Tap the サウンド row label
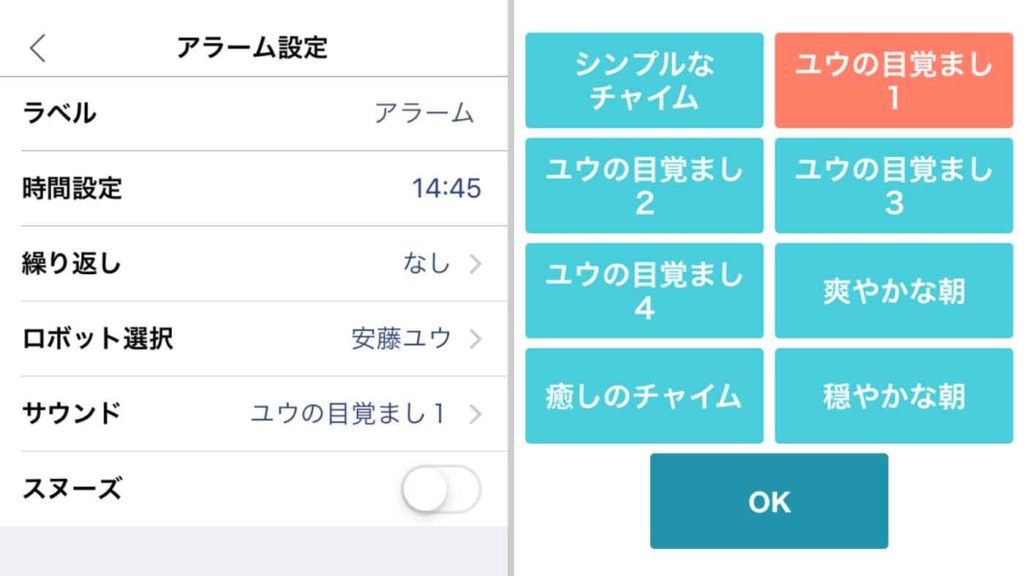1024x576 pixels. click(72, 414)
